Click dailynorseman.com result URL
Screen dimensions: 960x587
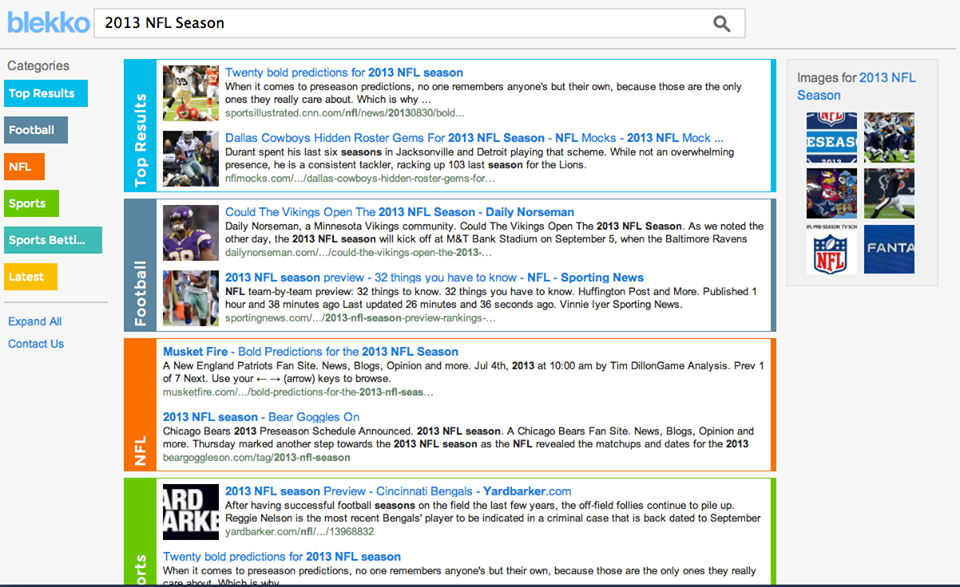pos(358,253)
